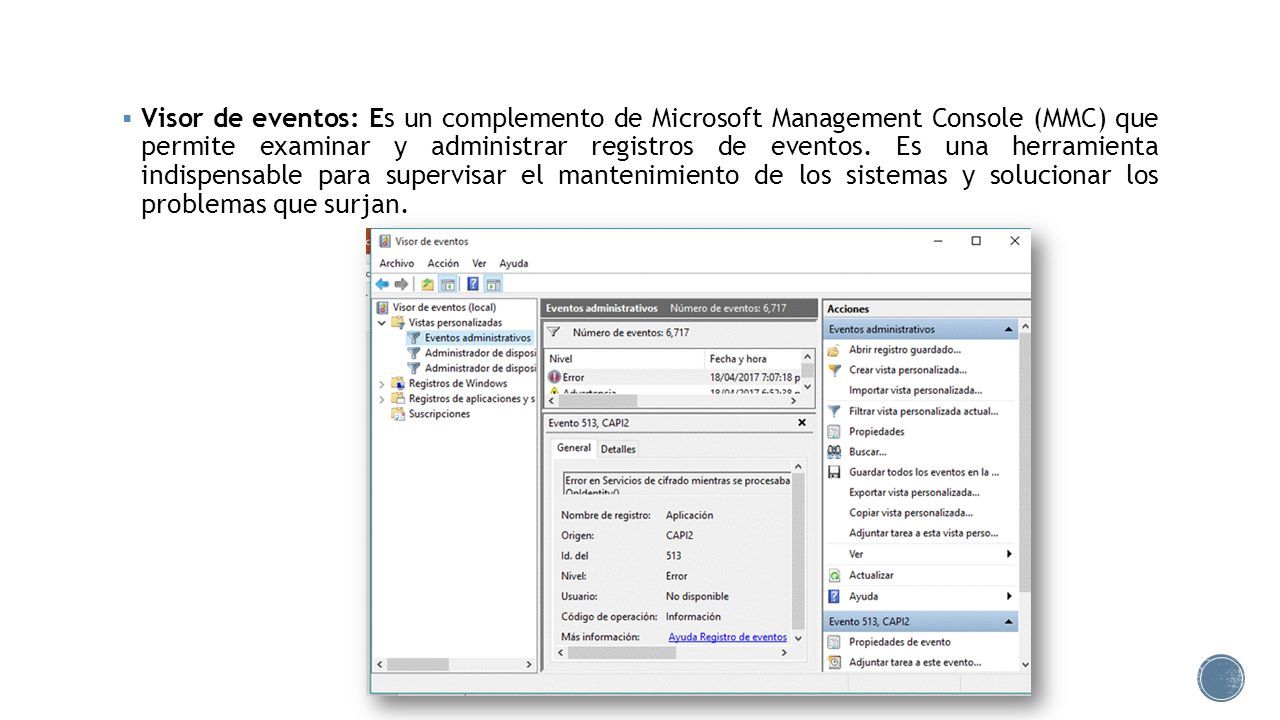Click the Suscripciones folder icon in tree
The height and width of the screenshot is (720, 1280).
pos(399,414)
